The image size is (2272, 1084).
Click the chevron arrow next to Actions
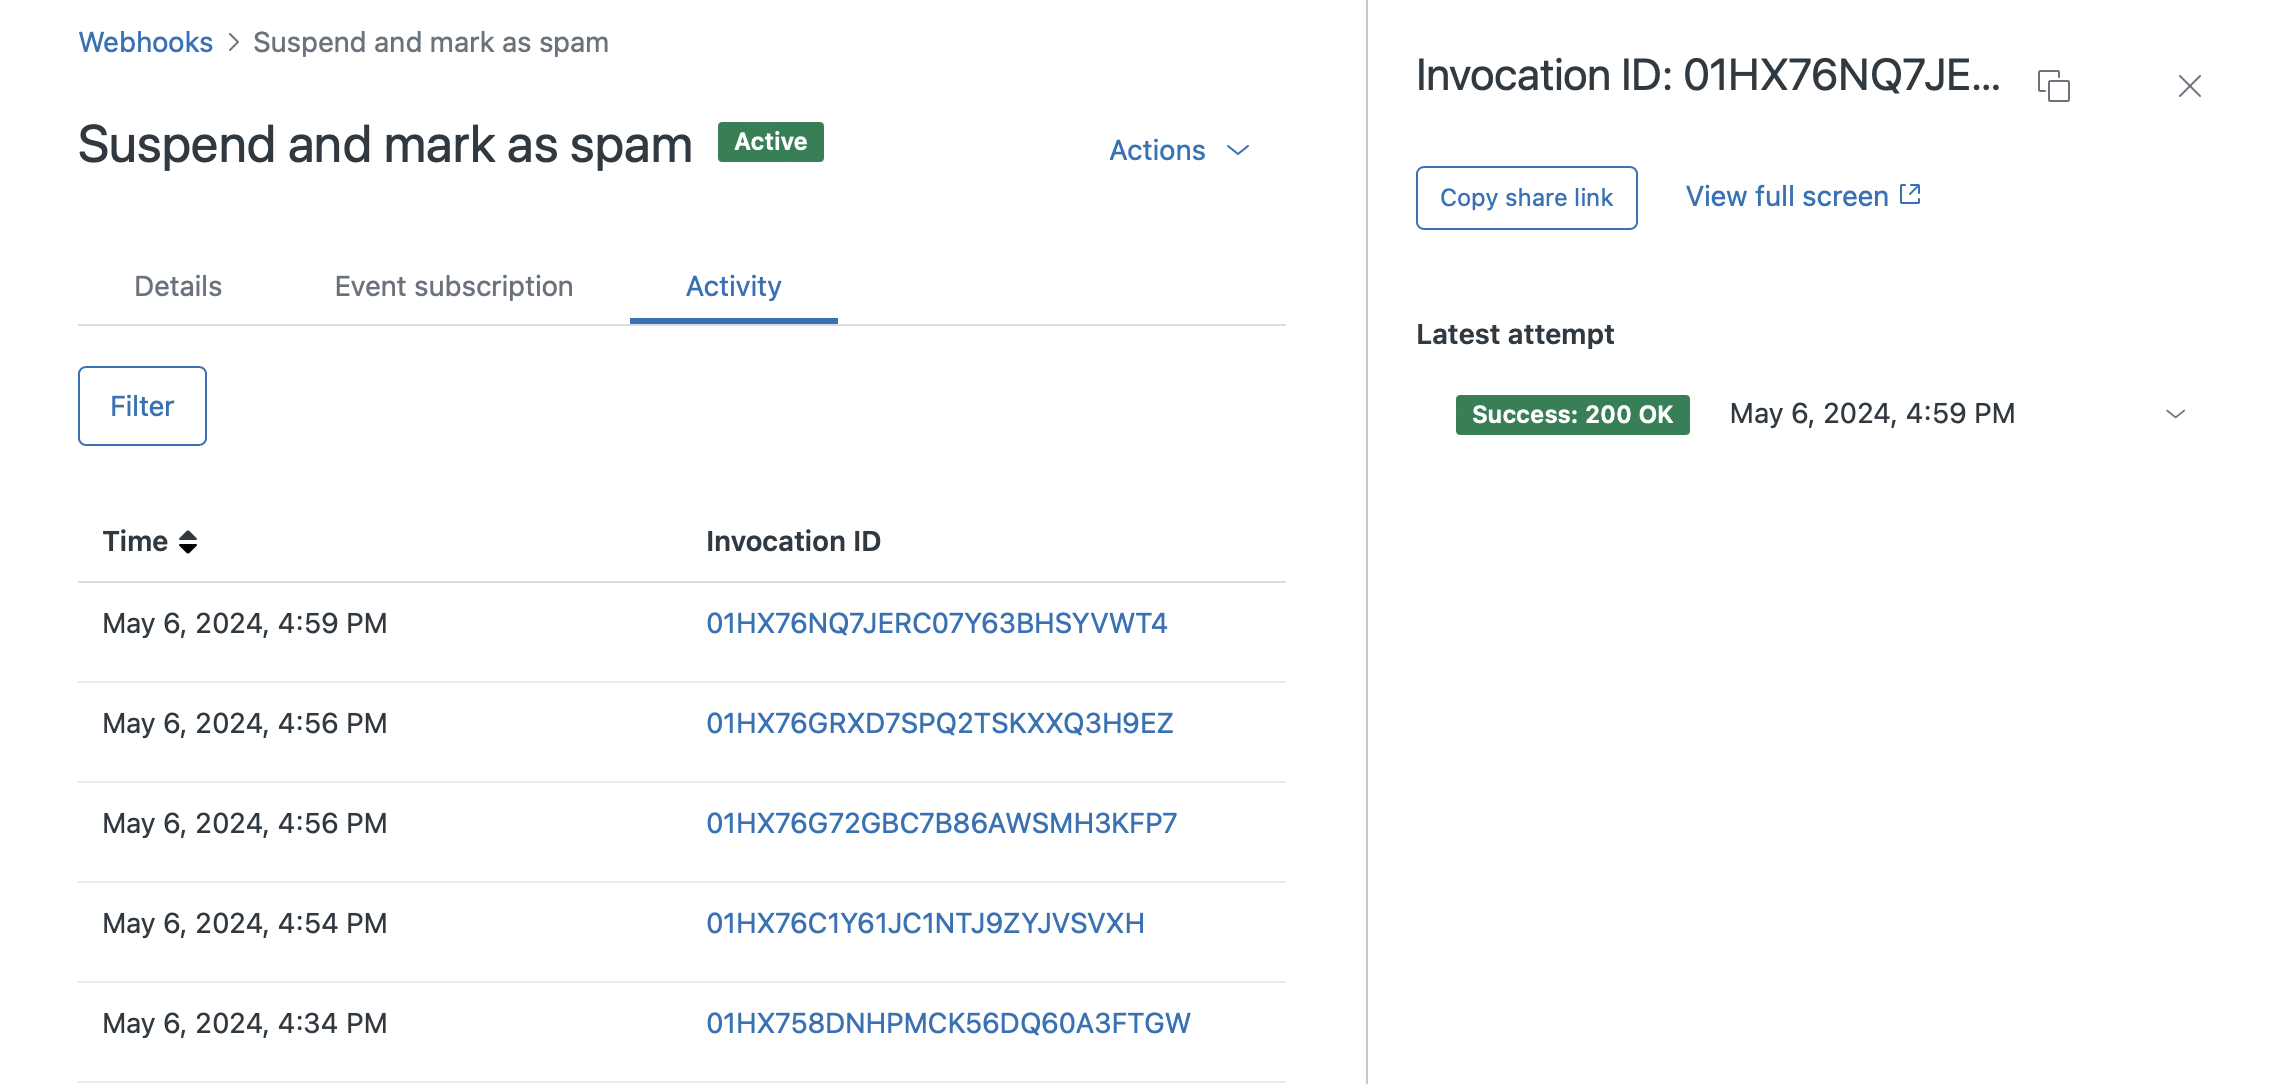[1238, 150]
